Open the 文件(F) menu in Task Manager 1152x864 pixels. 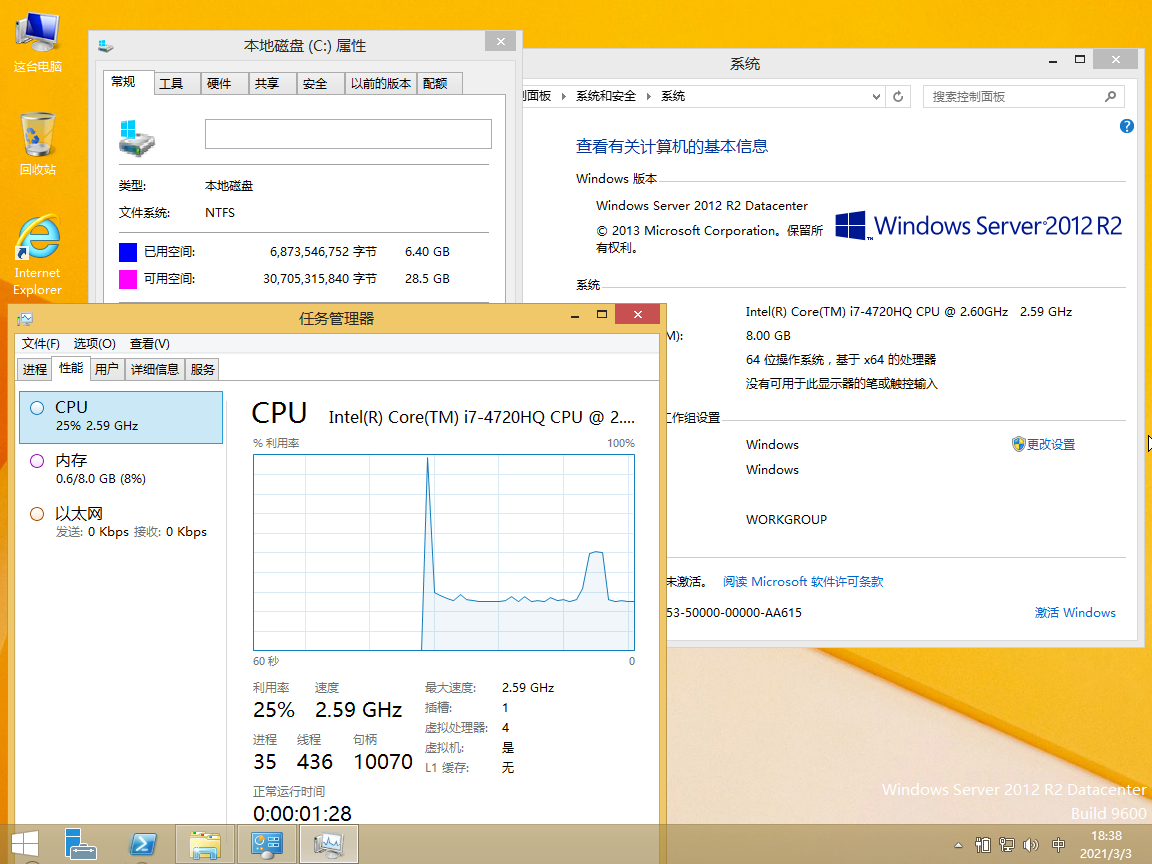(41, 343)
